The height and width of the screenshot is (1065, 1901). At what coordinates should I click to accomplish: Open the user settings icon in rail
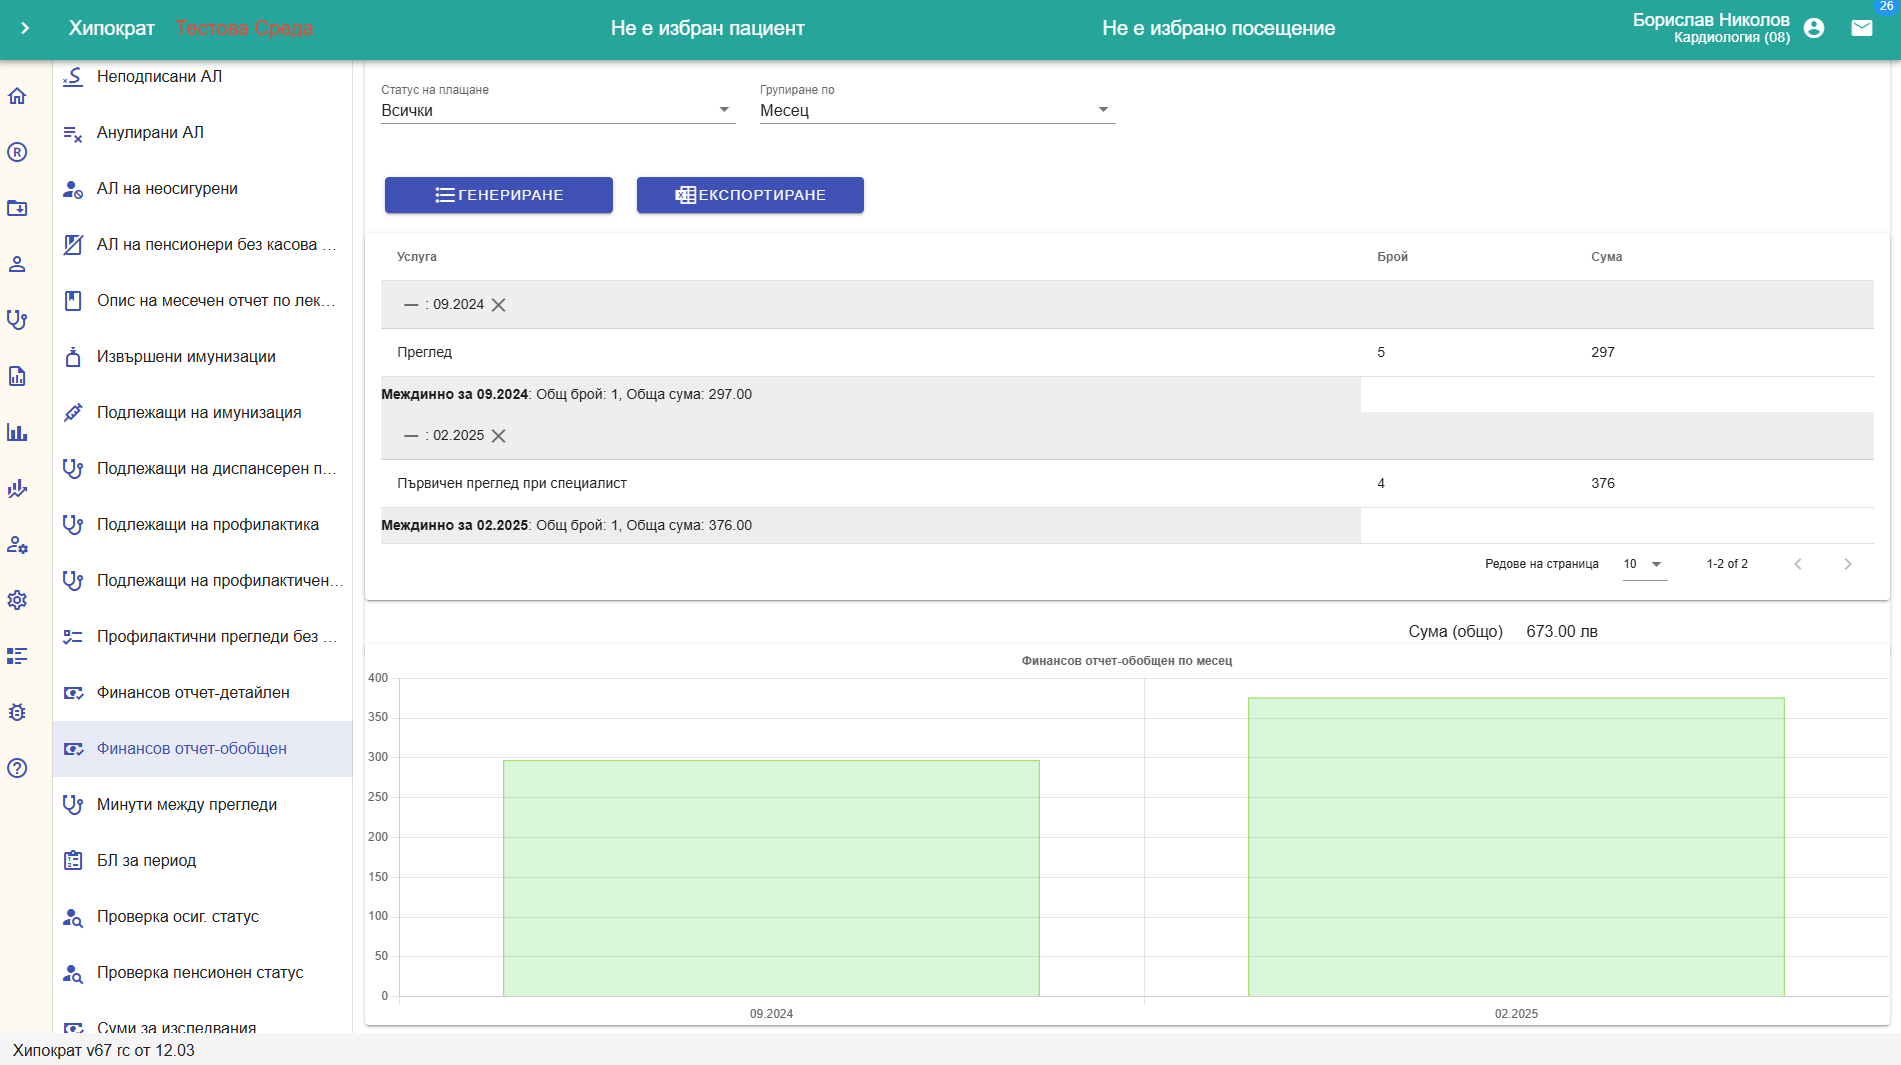coord(17,544)
